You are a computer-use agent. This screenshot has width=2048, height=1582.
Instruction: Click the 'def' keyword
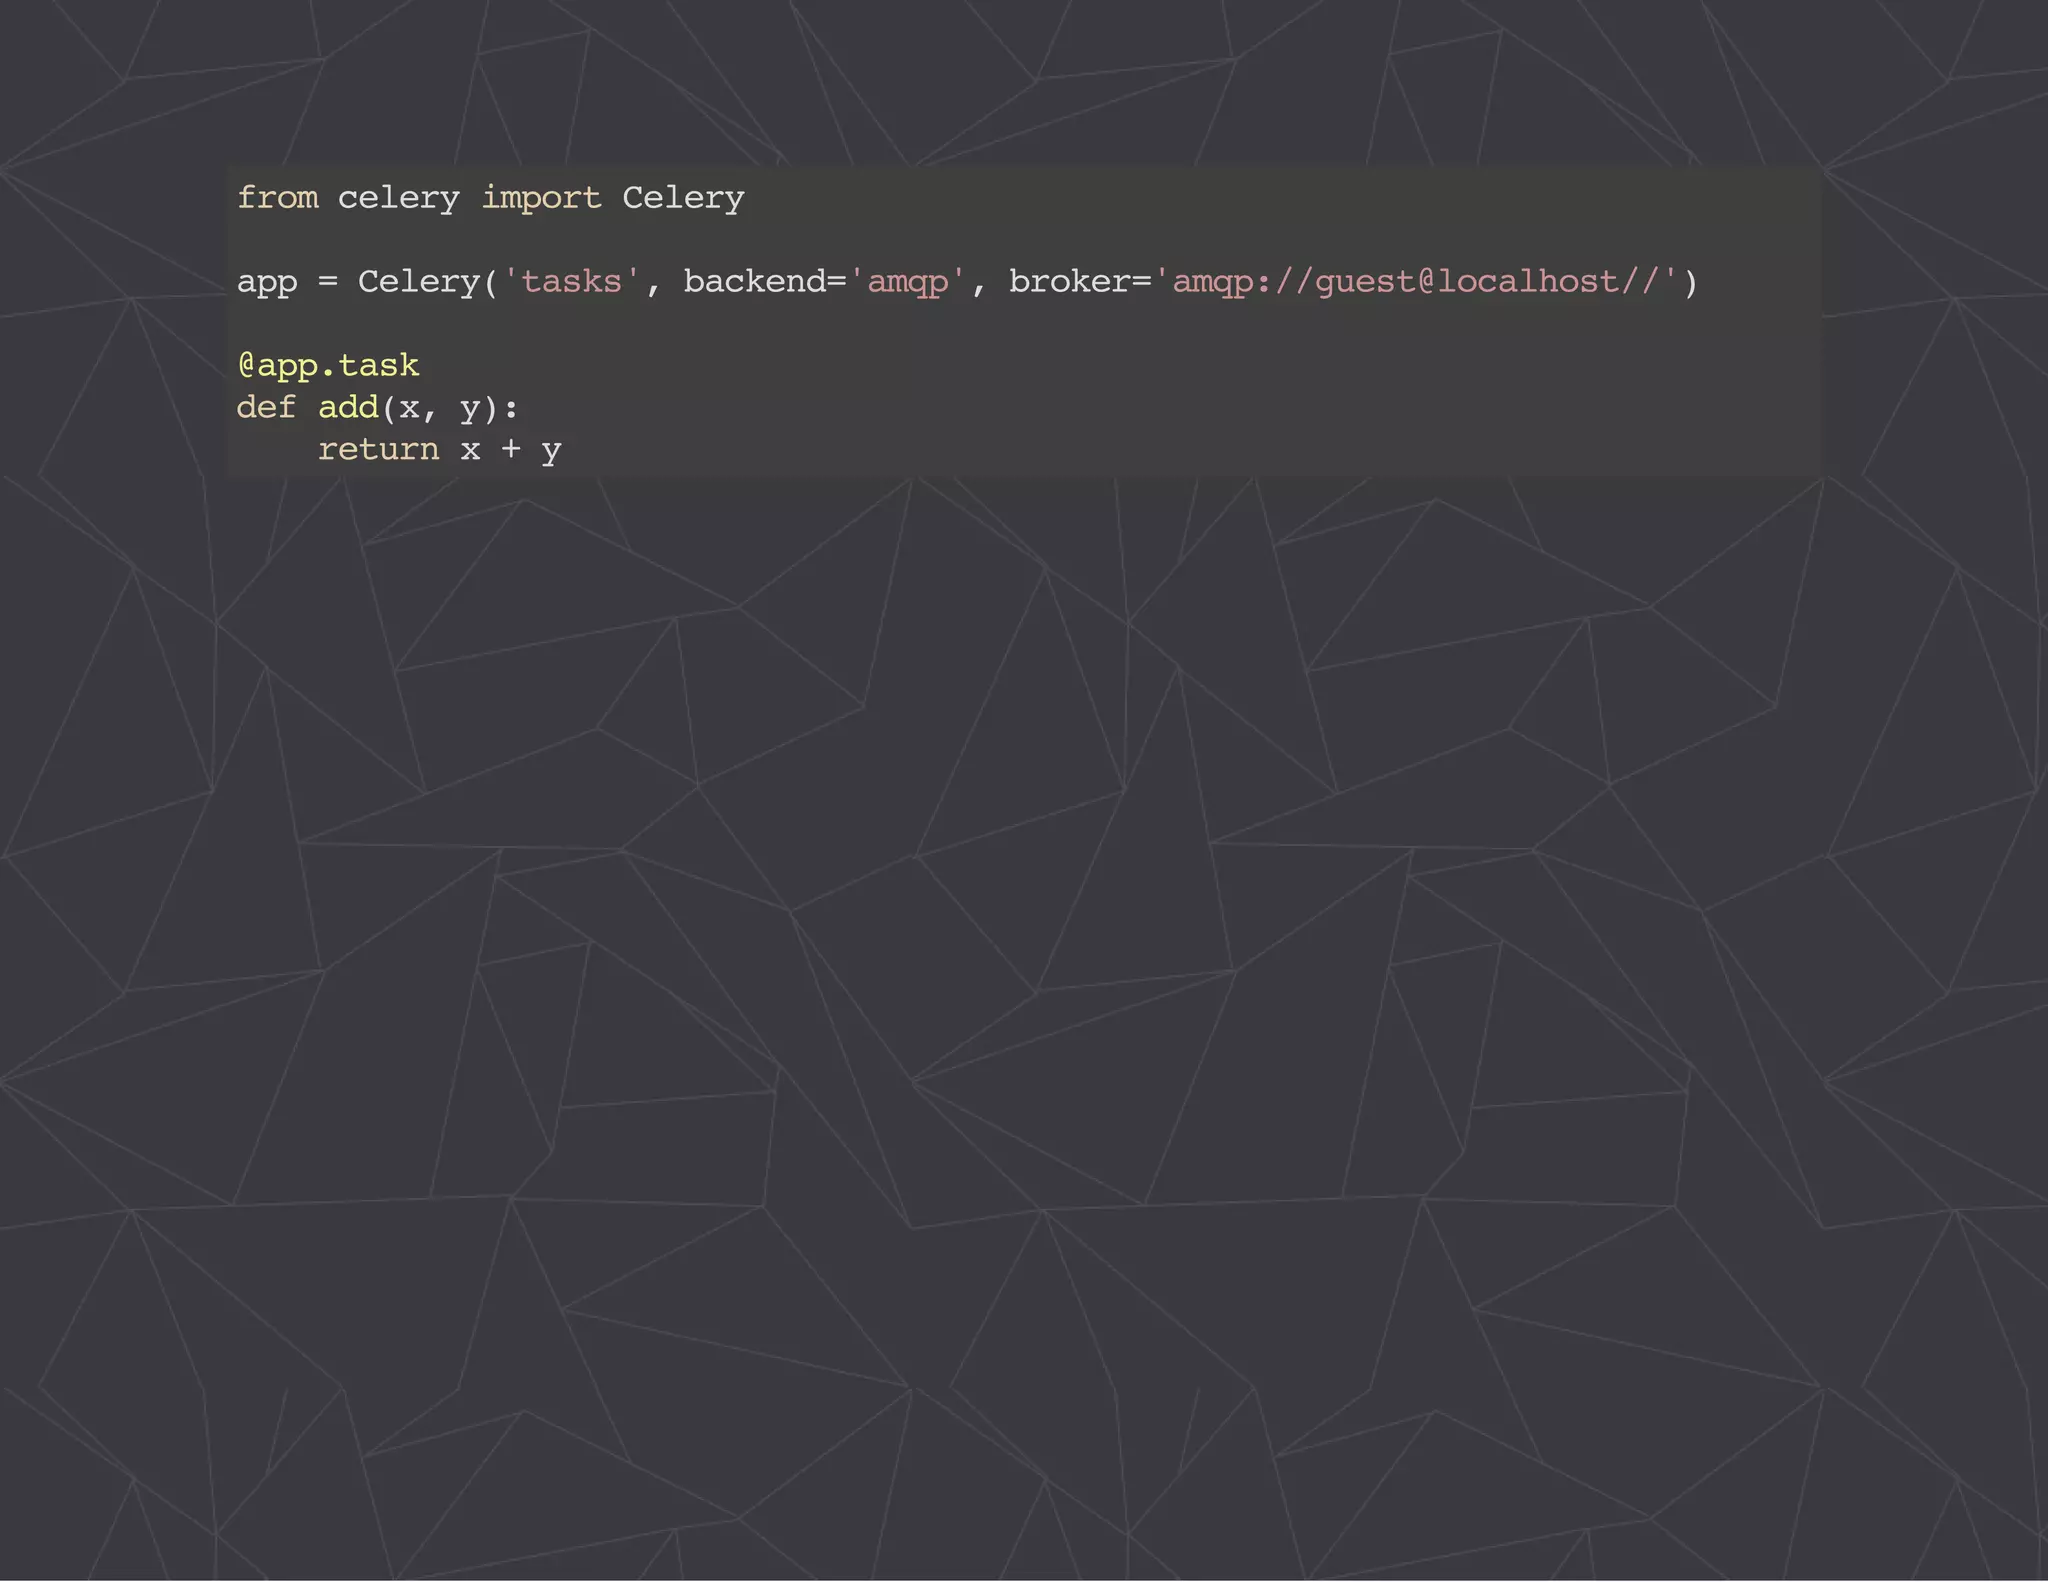[x=266, y=408]
